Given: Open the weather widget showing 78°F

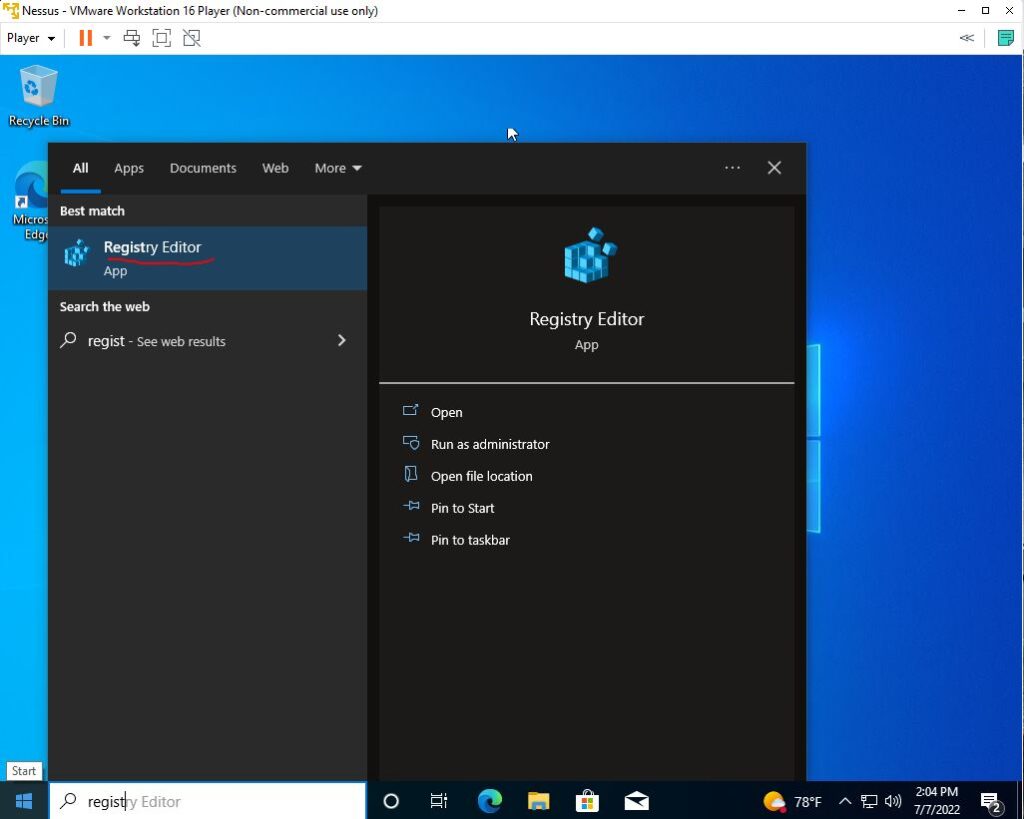Looking at the screenshot, I should [x=792, y=801].
